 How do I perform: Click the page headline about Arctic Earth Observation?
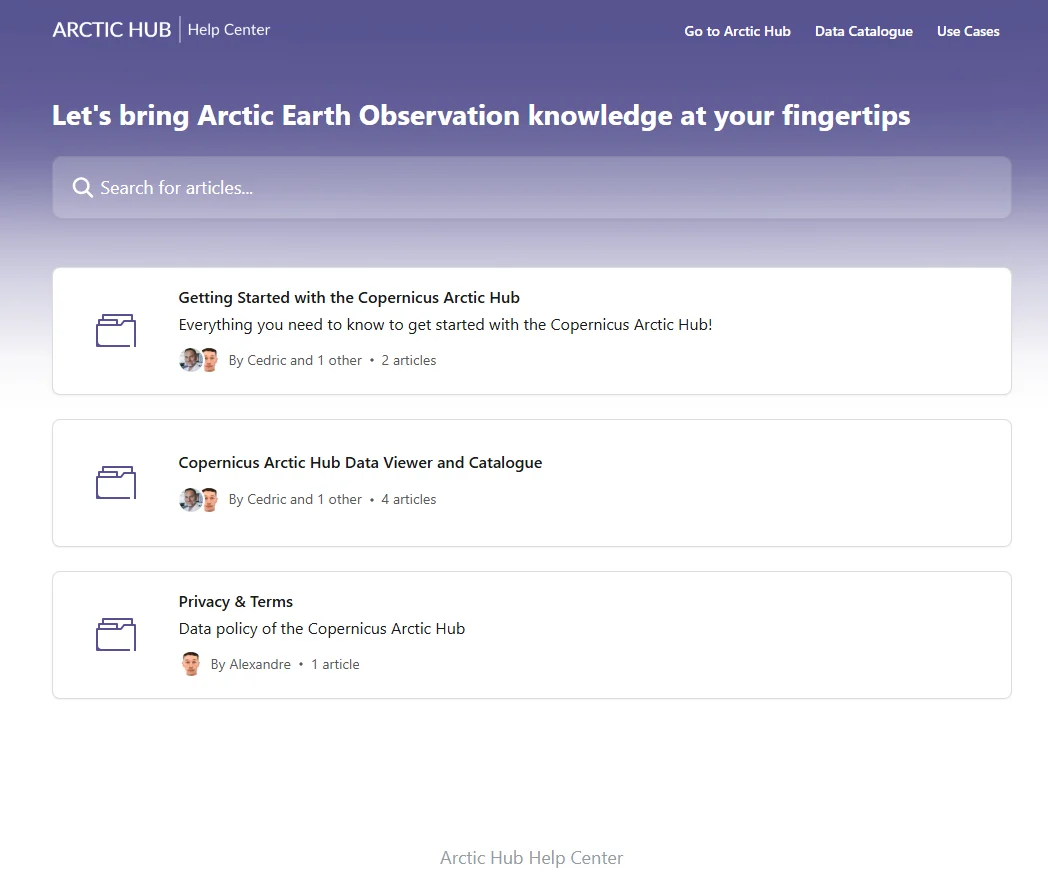pyautogui.click(x=481, y=116)
